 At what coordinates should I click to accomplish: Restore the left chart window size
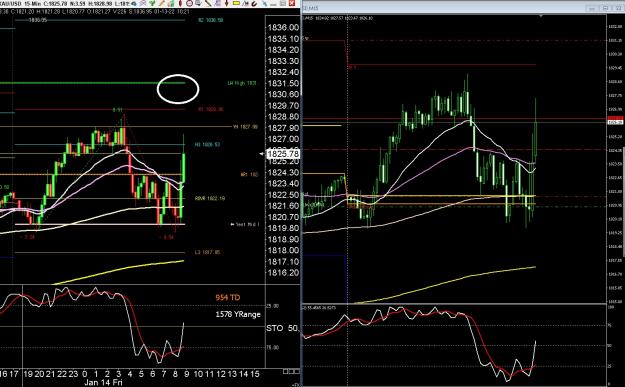click(x=282, y=3)
